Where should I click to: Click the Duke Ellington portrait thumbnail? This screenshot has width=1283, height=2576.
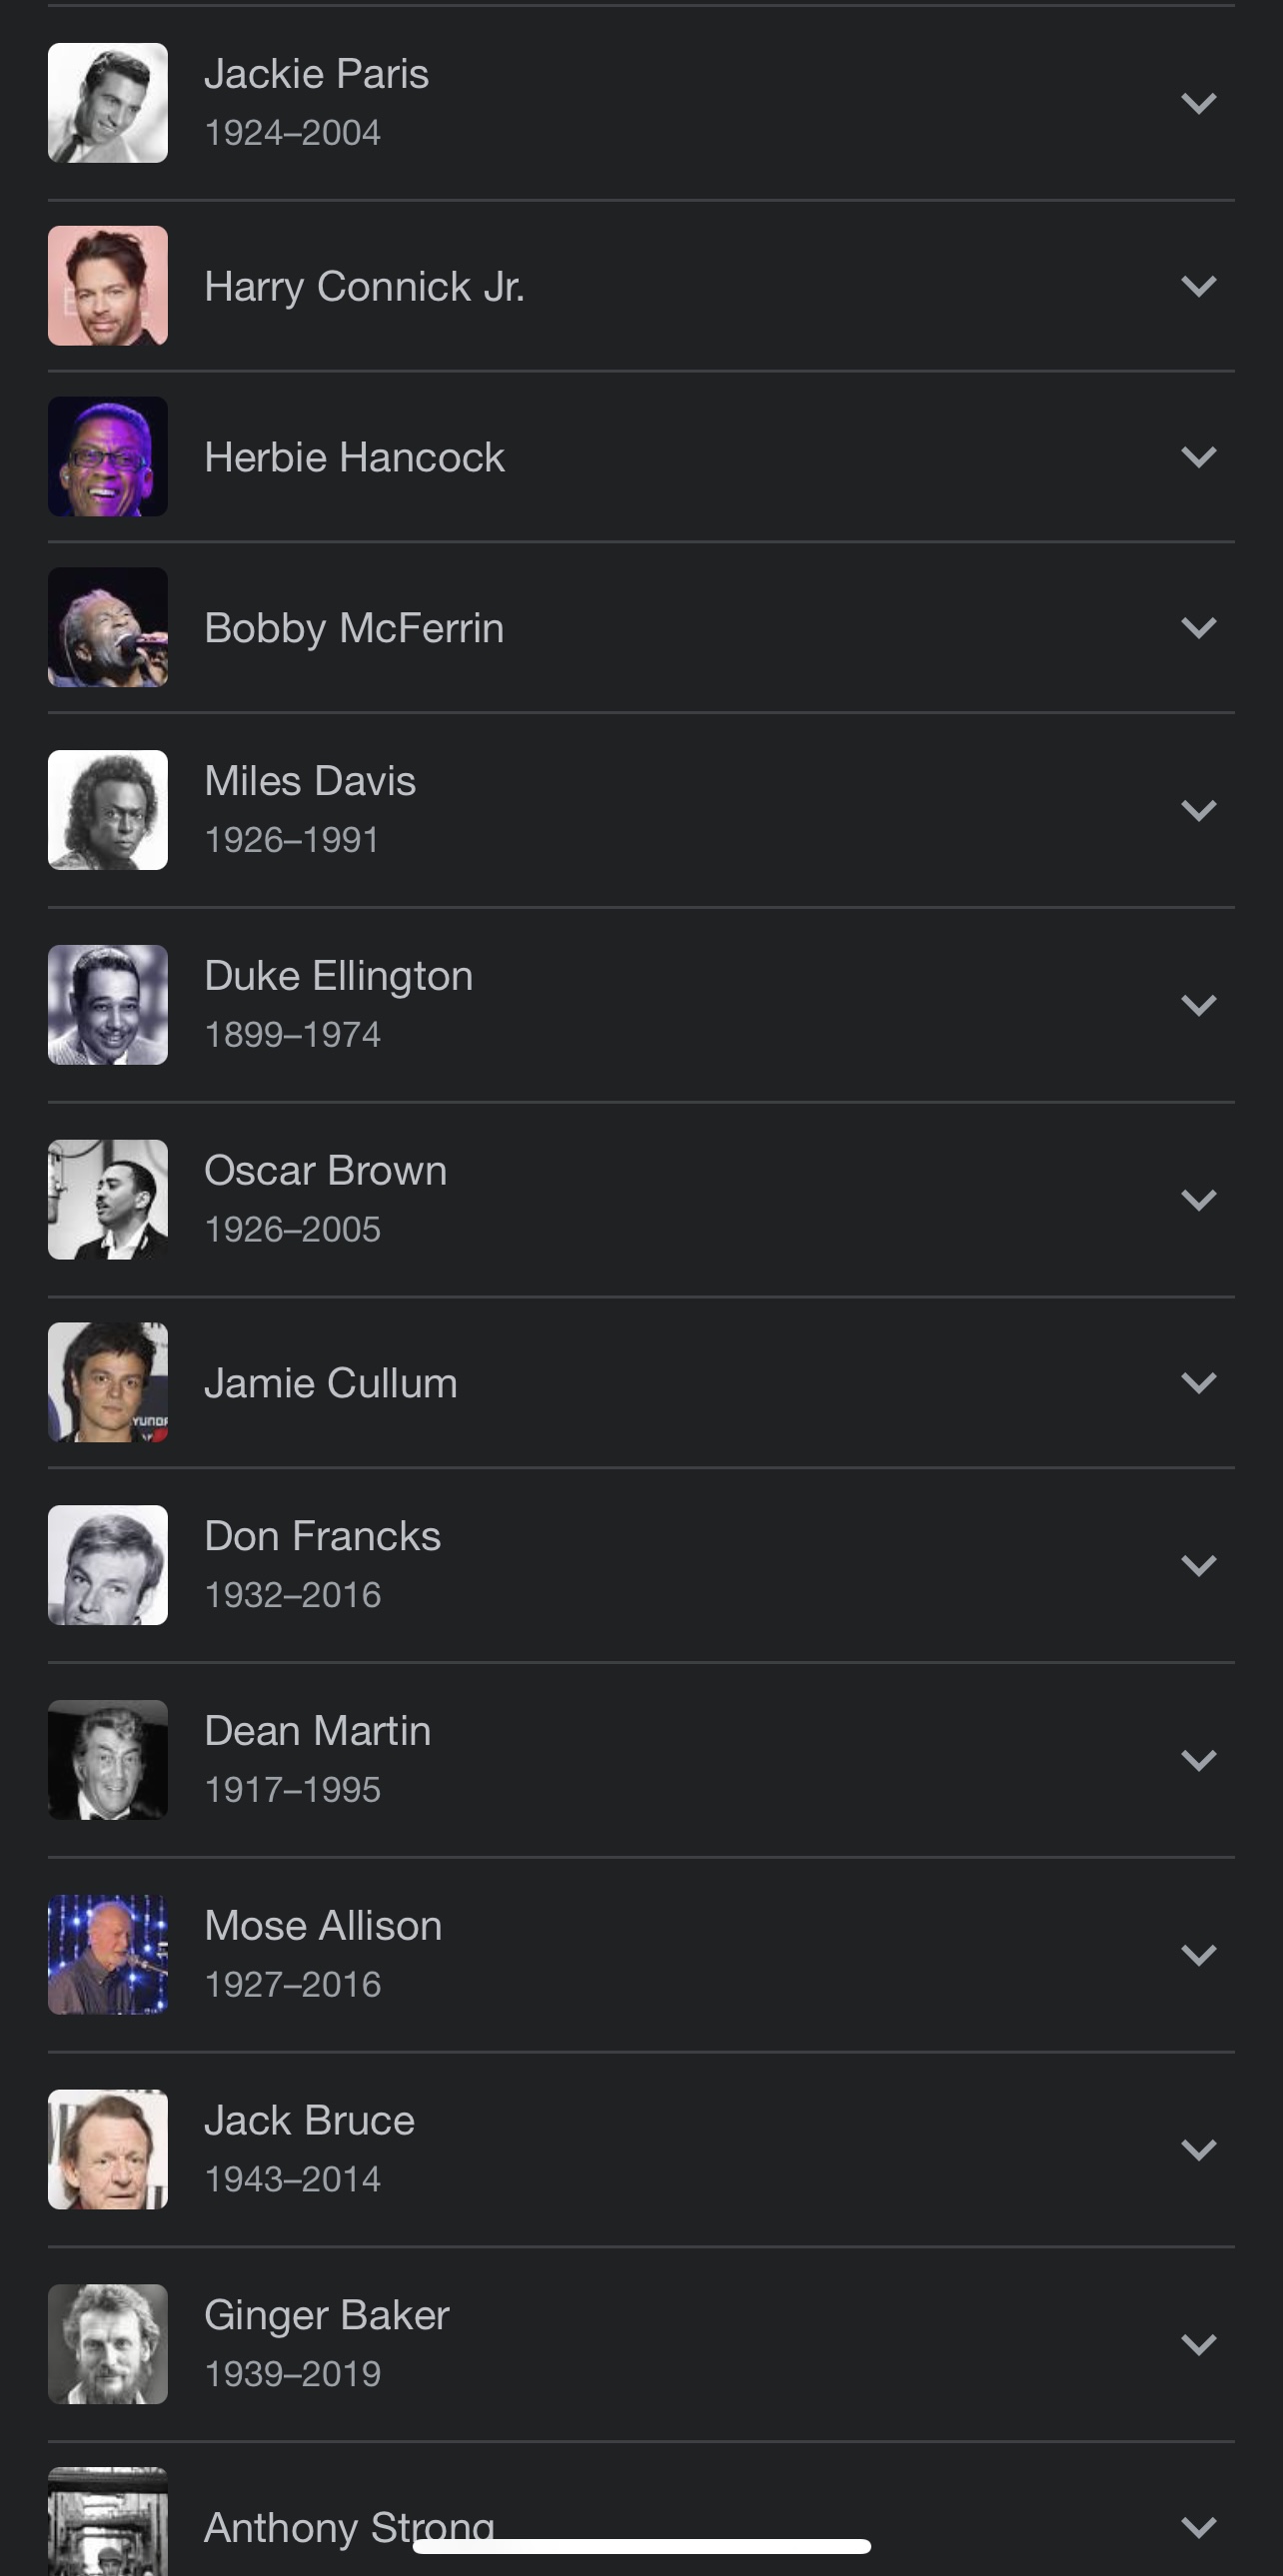pos(108,1005)
